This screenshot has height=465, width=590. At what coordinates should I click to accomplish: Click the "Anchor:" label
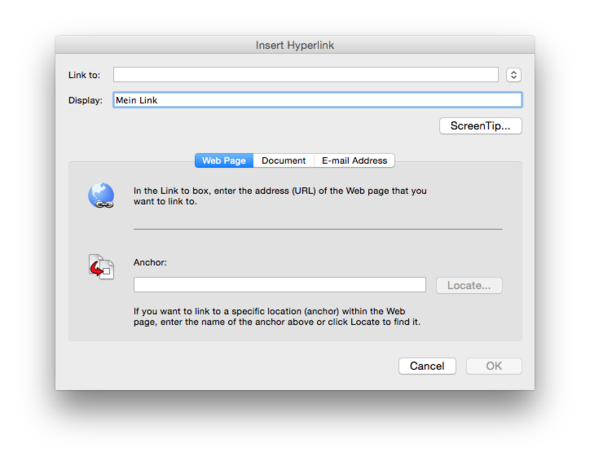click(150, 262)
